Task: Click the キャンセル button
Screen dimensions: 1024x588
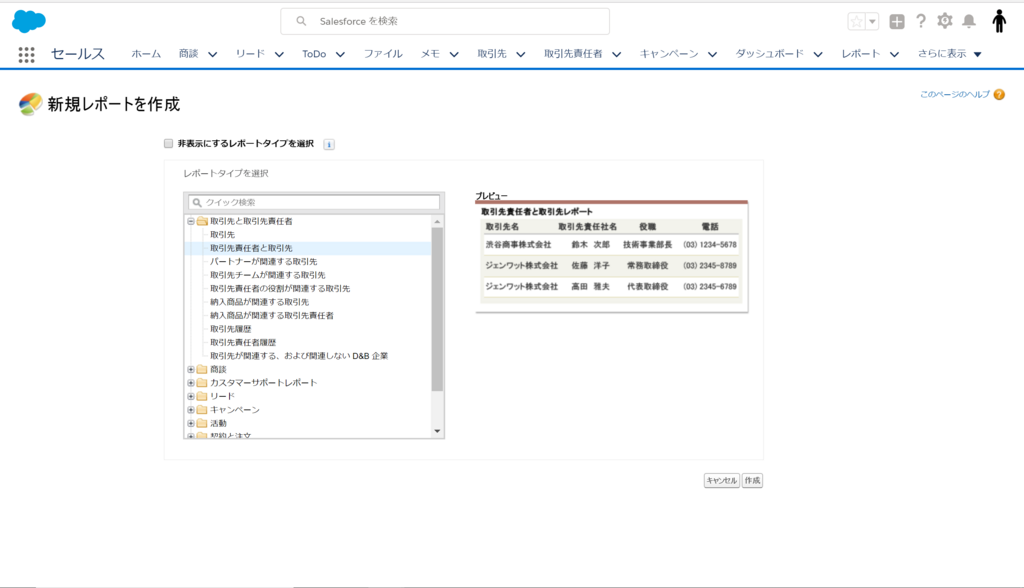Action: tap(722, 480)
